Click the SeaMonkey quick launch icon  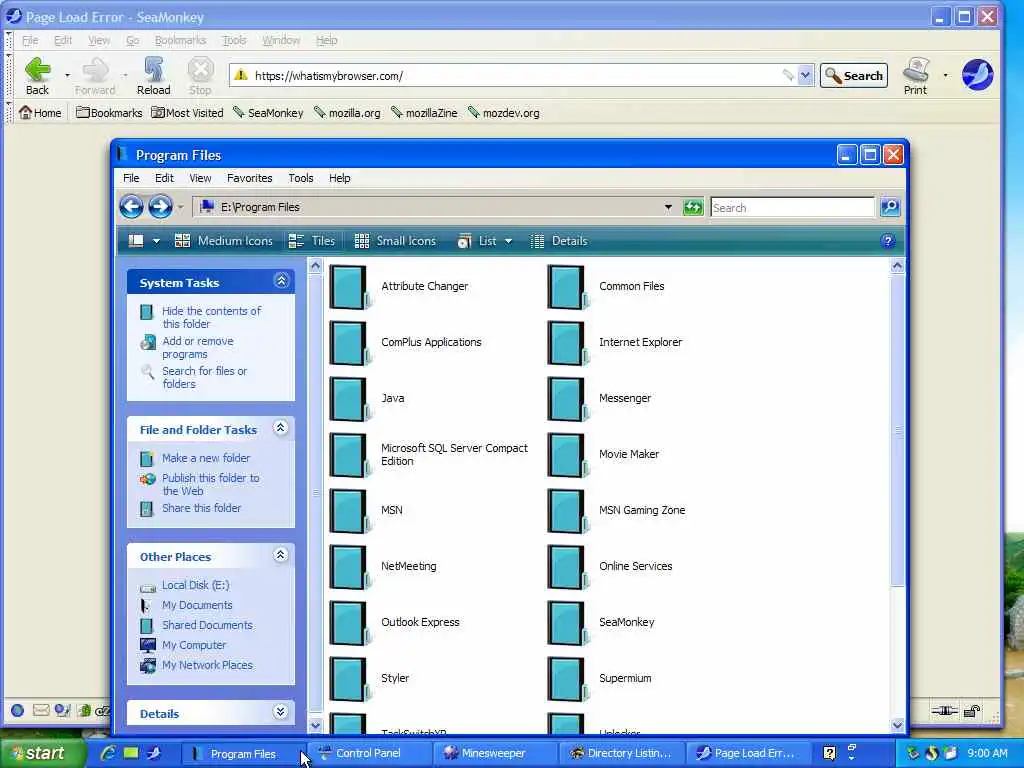154,753
